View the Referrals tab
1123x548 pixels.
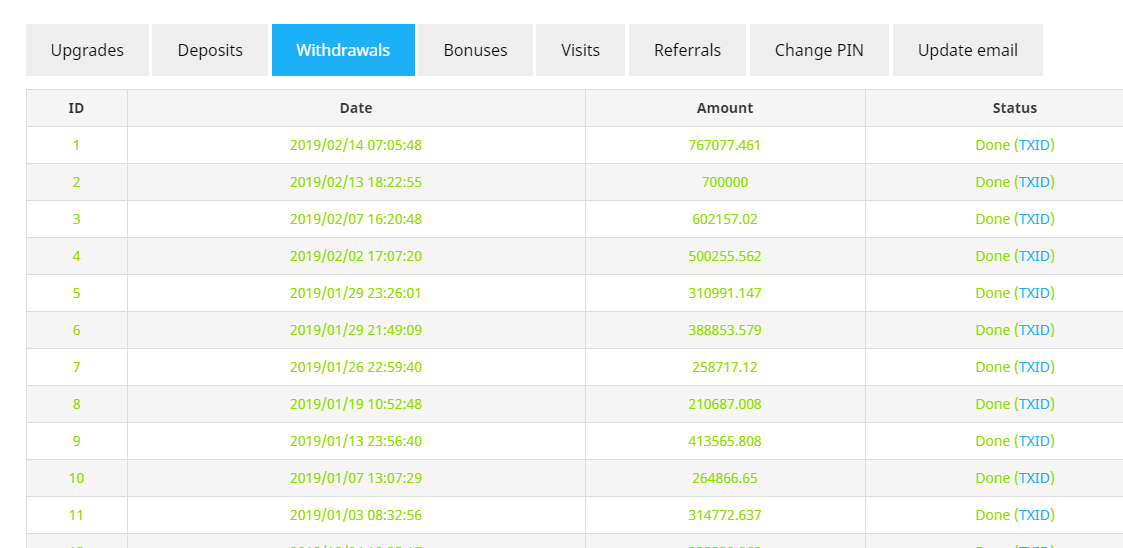click(x=688, y=50)
